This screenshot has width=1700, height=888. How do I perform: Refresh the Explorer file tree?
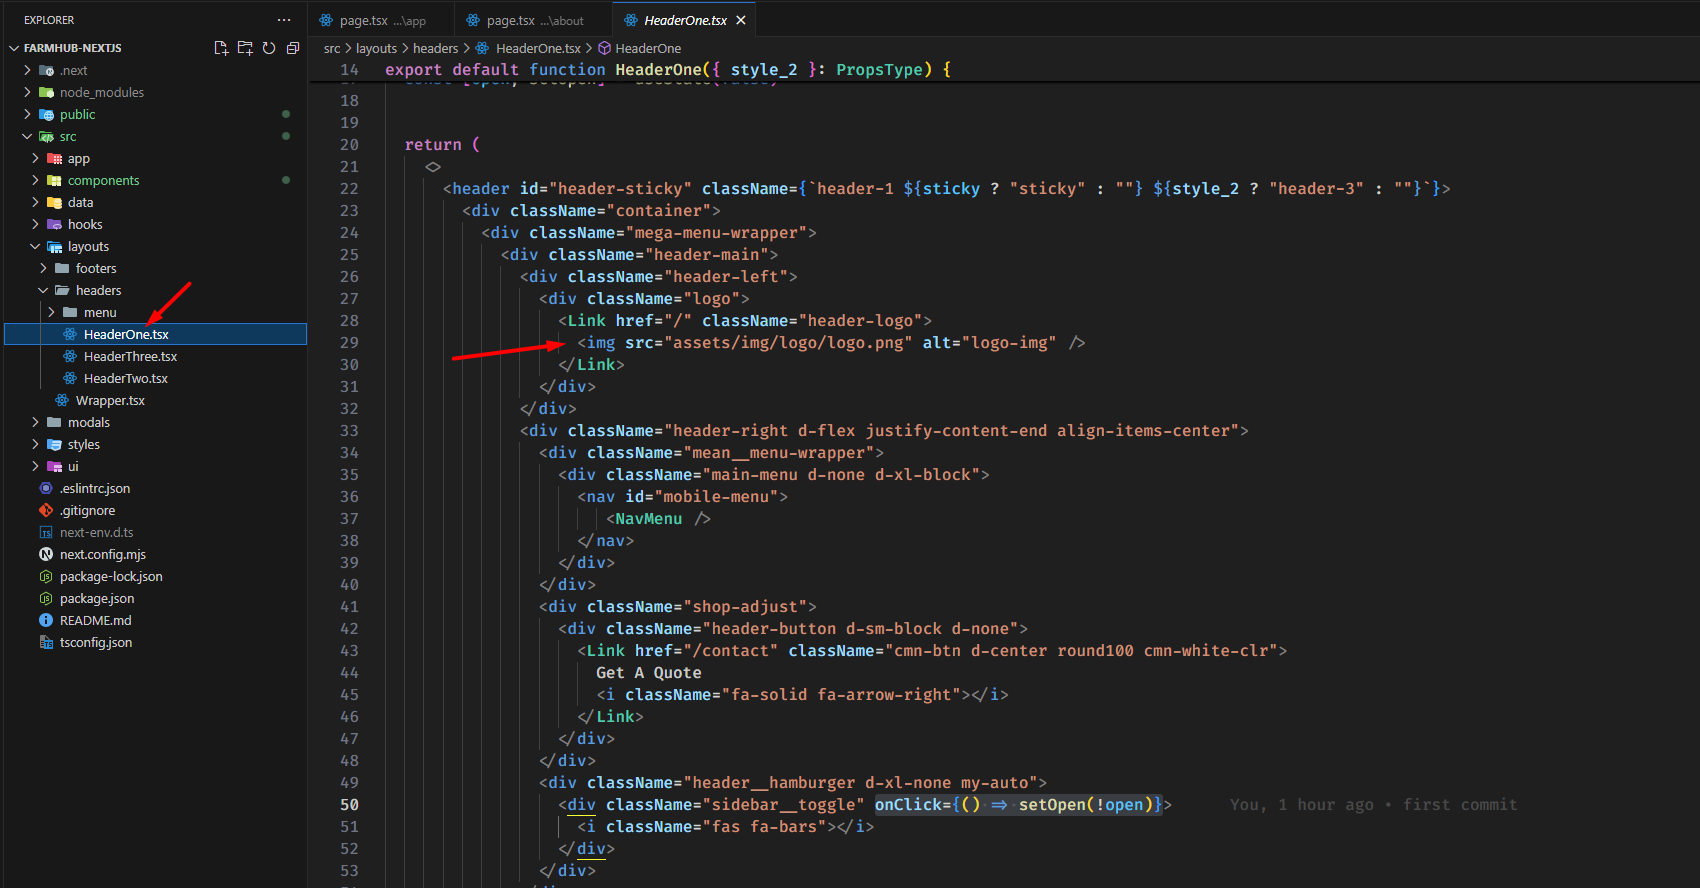point(269,48)
